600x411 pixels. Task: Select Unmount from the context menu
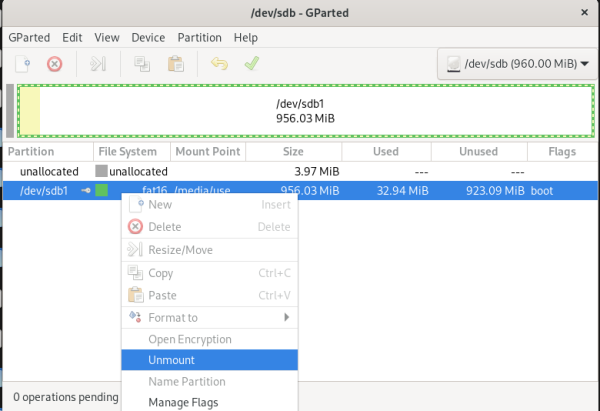coord(171,360)
